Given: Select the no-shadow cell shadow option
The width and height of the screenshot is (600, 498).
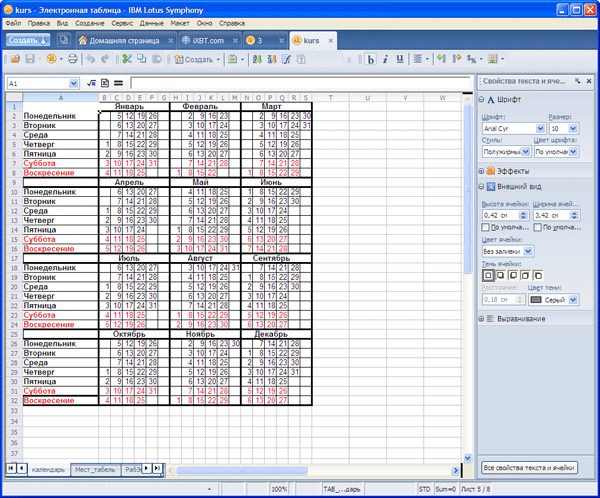Looking at the screenshot, I should 488,275.
